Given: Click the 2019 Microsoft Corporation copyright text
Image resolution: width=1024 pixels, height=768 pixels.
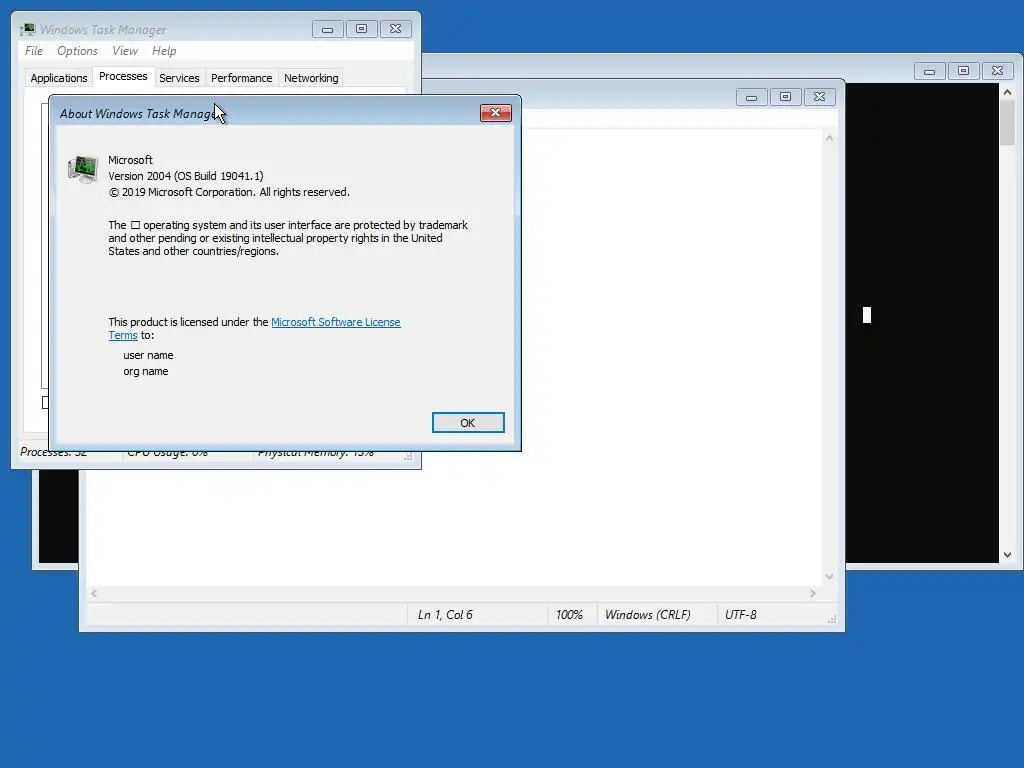Looking at the screenshot, I should (229, 192).
